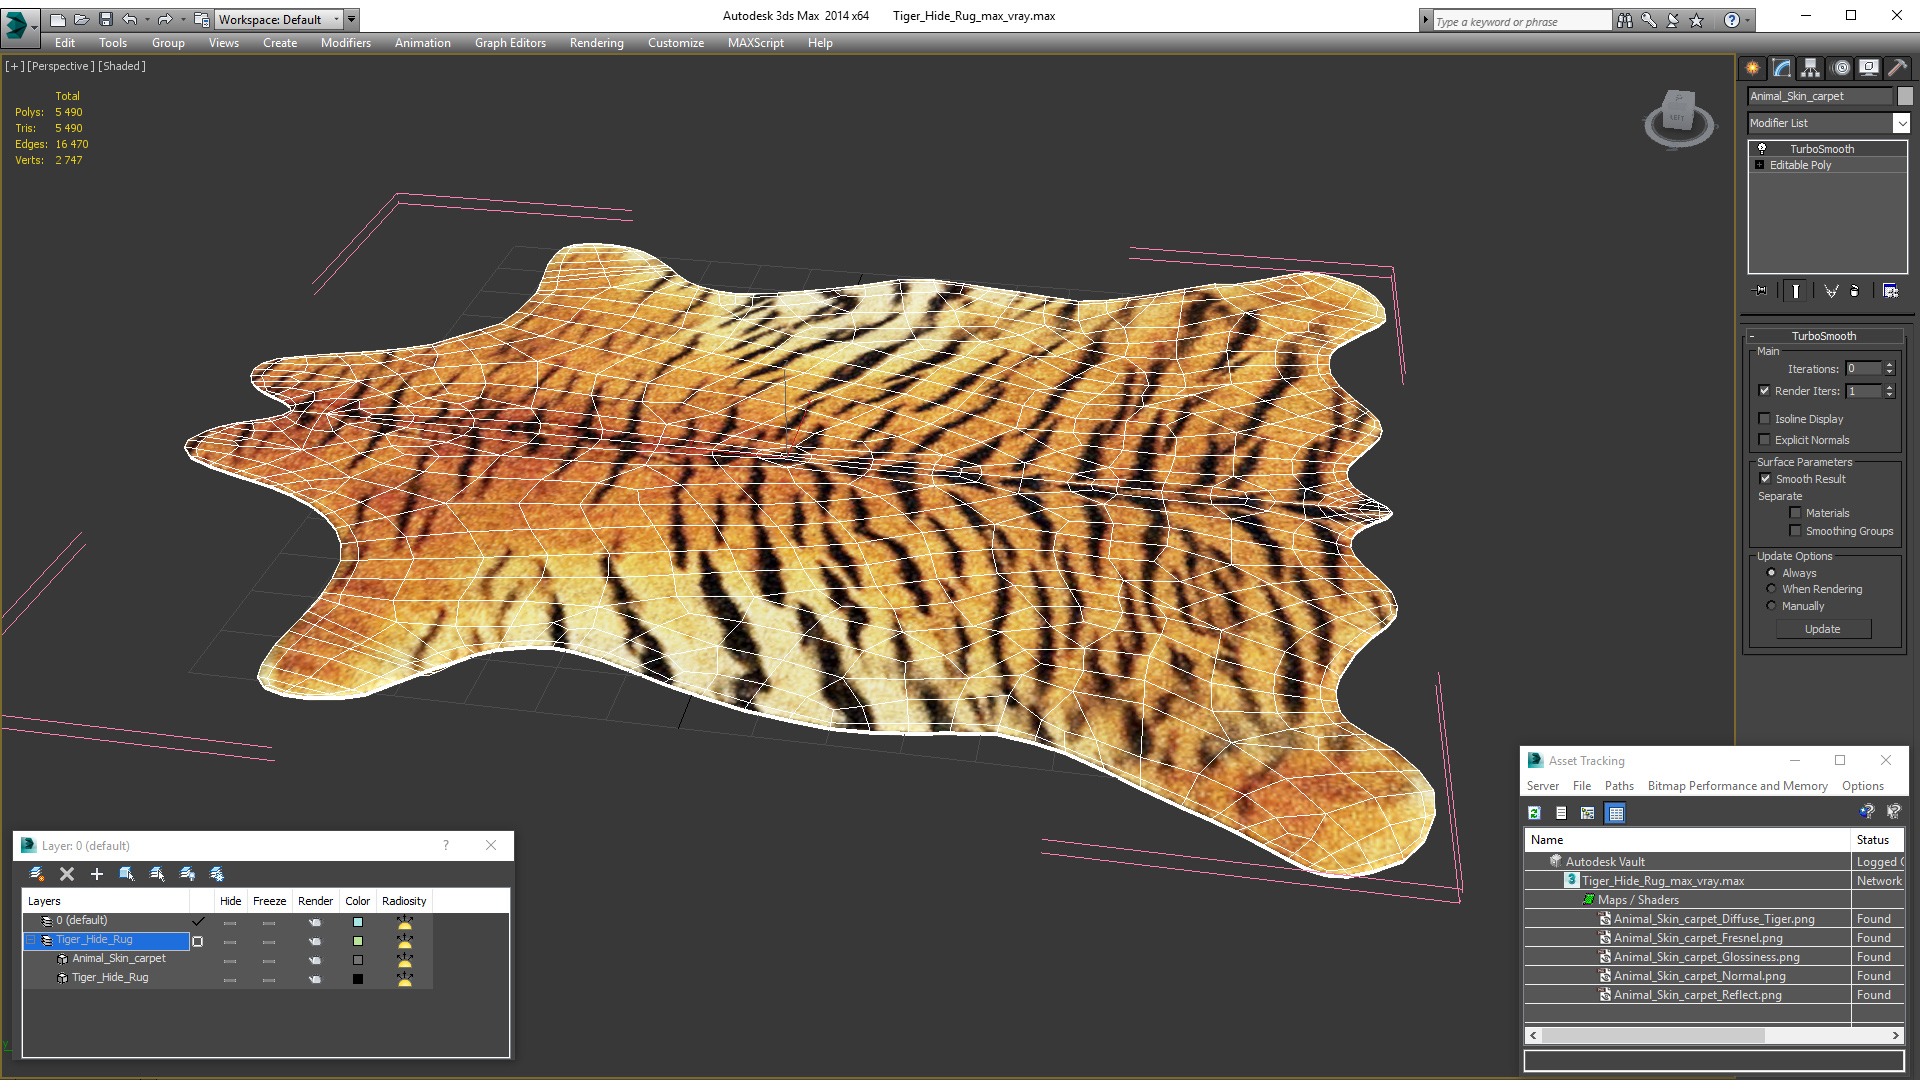Click the Update button in TurboSmooth
The height and width of the screenshot is (1080, 1920).
point(1823,629)
